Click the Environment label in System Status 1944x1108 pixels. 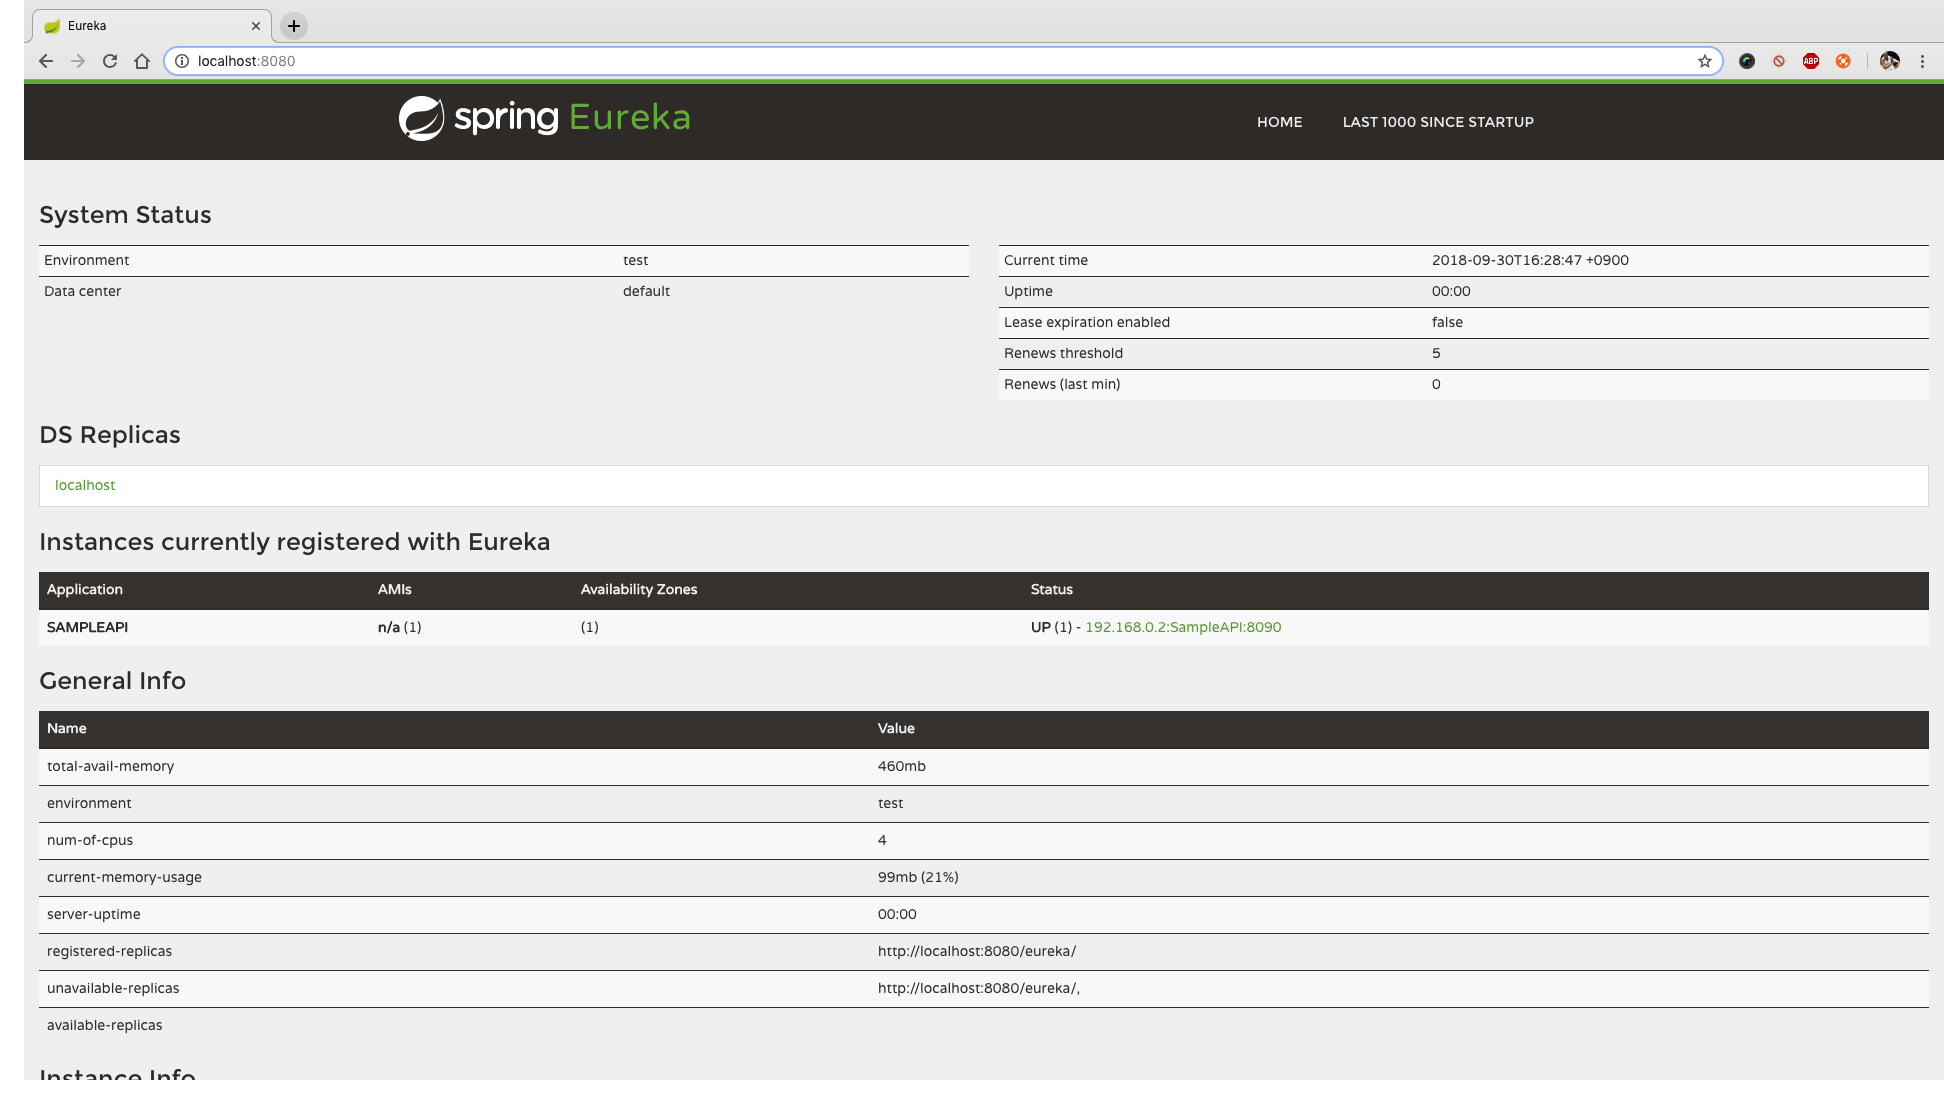point(86,260)
